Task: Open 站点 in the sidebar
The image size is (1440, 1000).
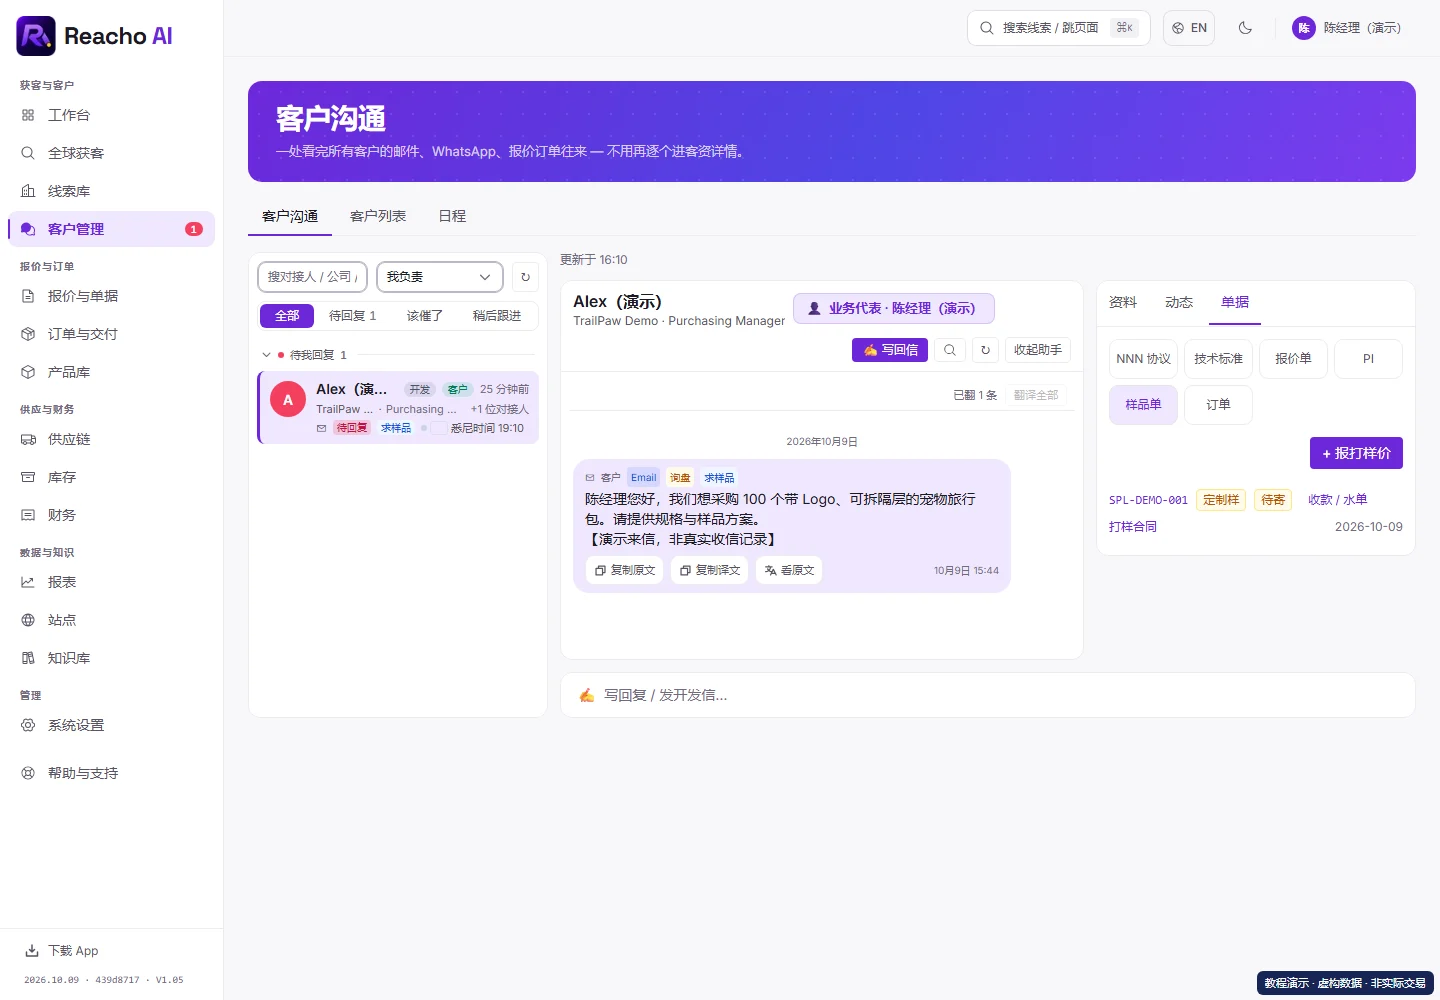Action: click(x=111, y=620)
